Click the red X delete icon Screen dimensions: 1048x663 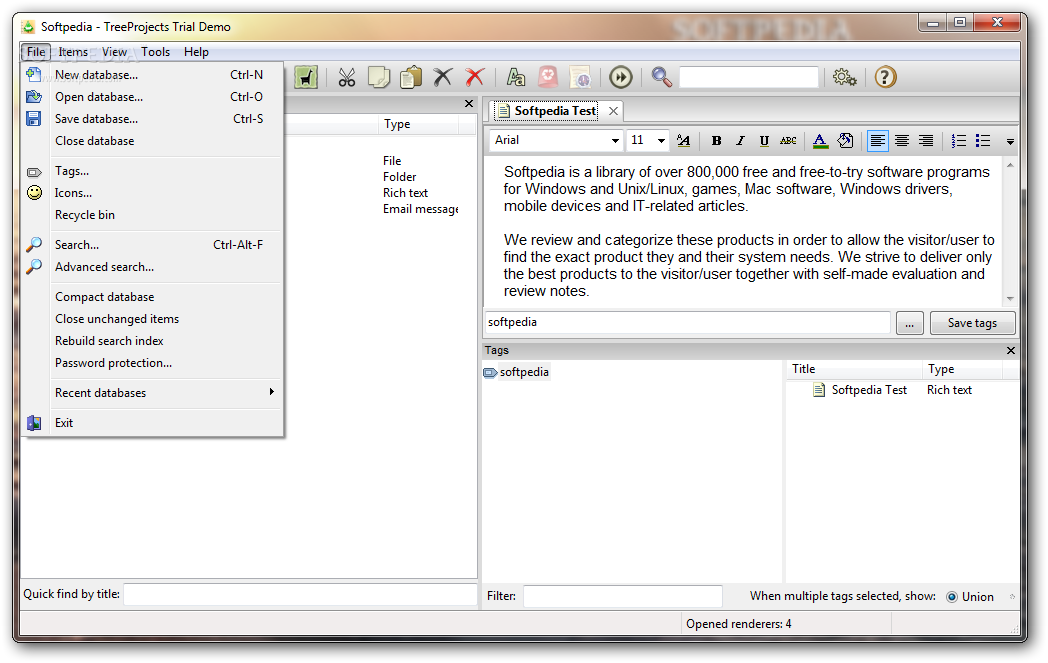point(475,78)
